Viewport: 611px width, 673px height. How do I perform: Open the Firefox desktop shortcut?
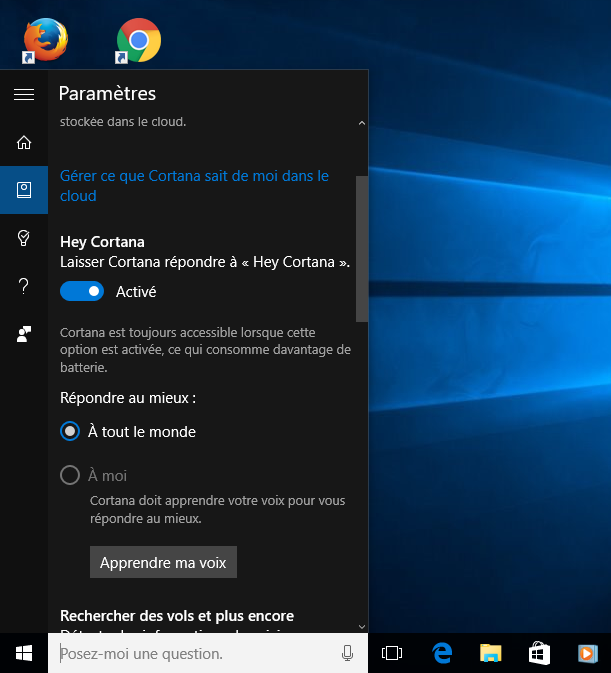click(x=45, y=40)
